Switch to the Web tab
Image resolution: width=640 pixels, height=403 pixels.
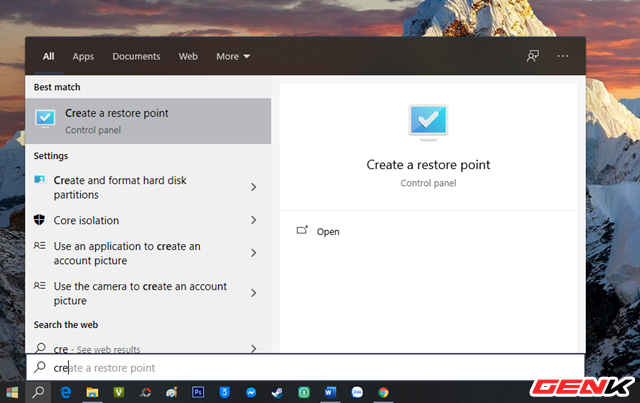188,56
